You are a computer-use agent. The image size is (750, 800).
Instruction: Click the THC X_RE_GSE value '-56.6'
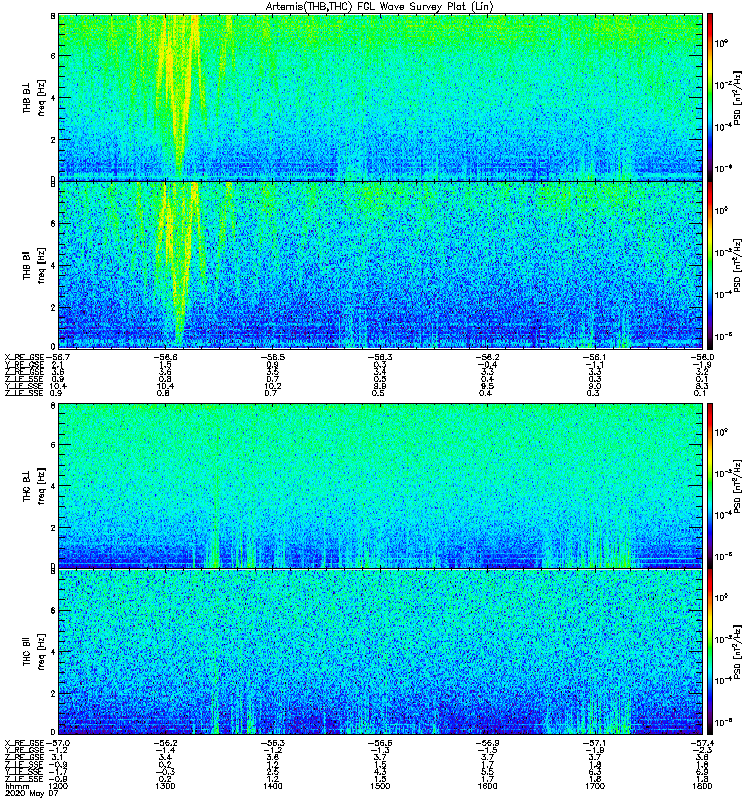pyautogui.click(x=380, y=743)
